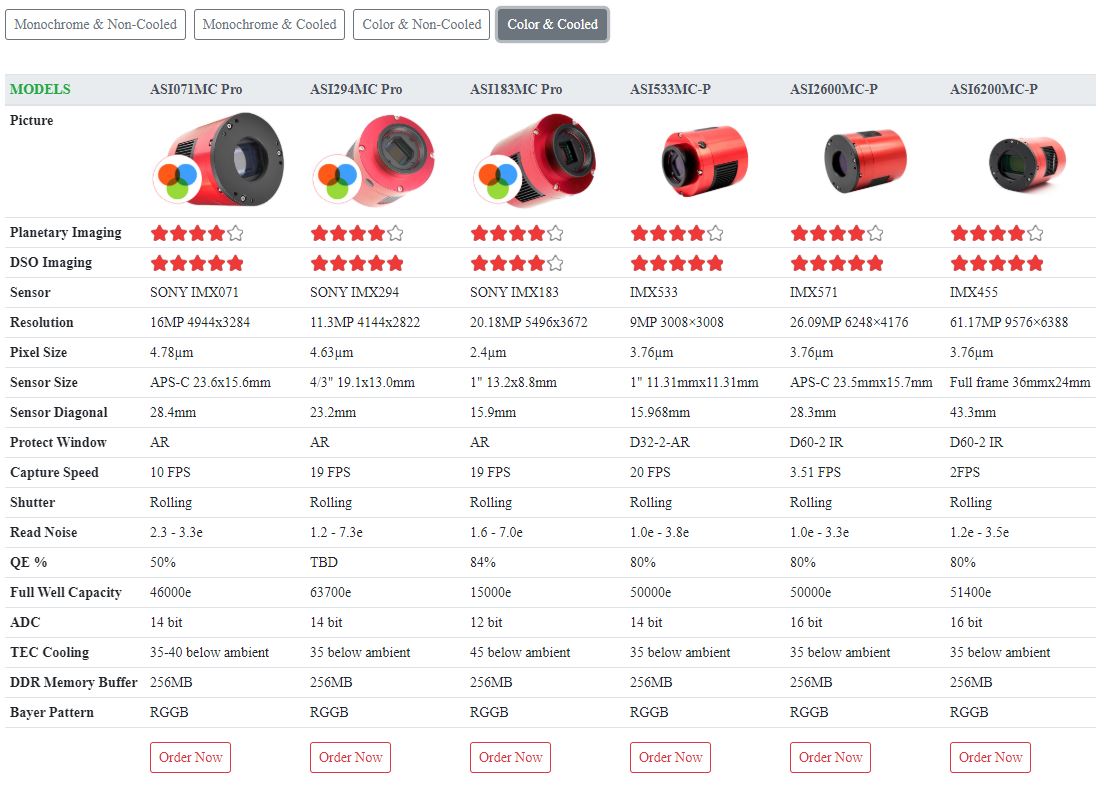1106x791 pixels.
Task: Click the 35-40 below ambient cooling value
Action: pos(209,652)
